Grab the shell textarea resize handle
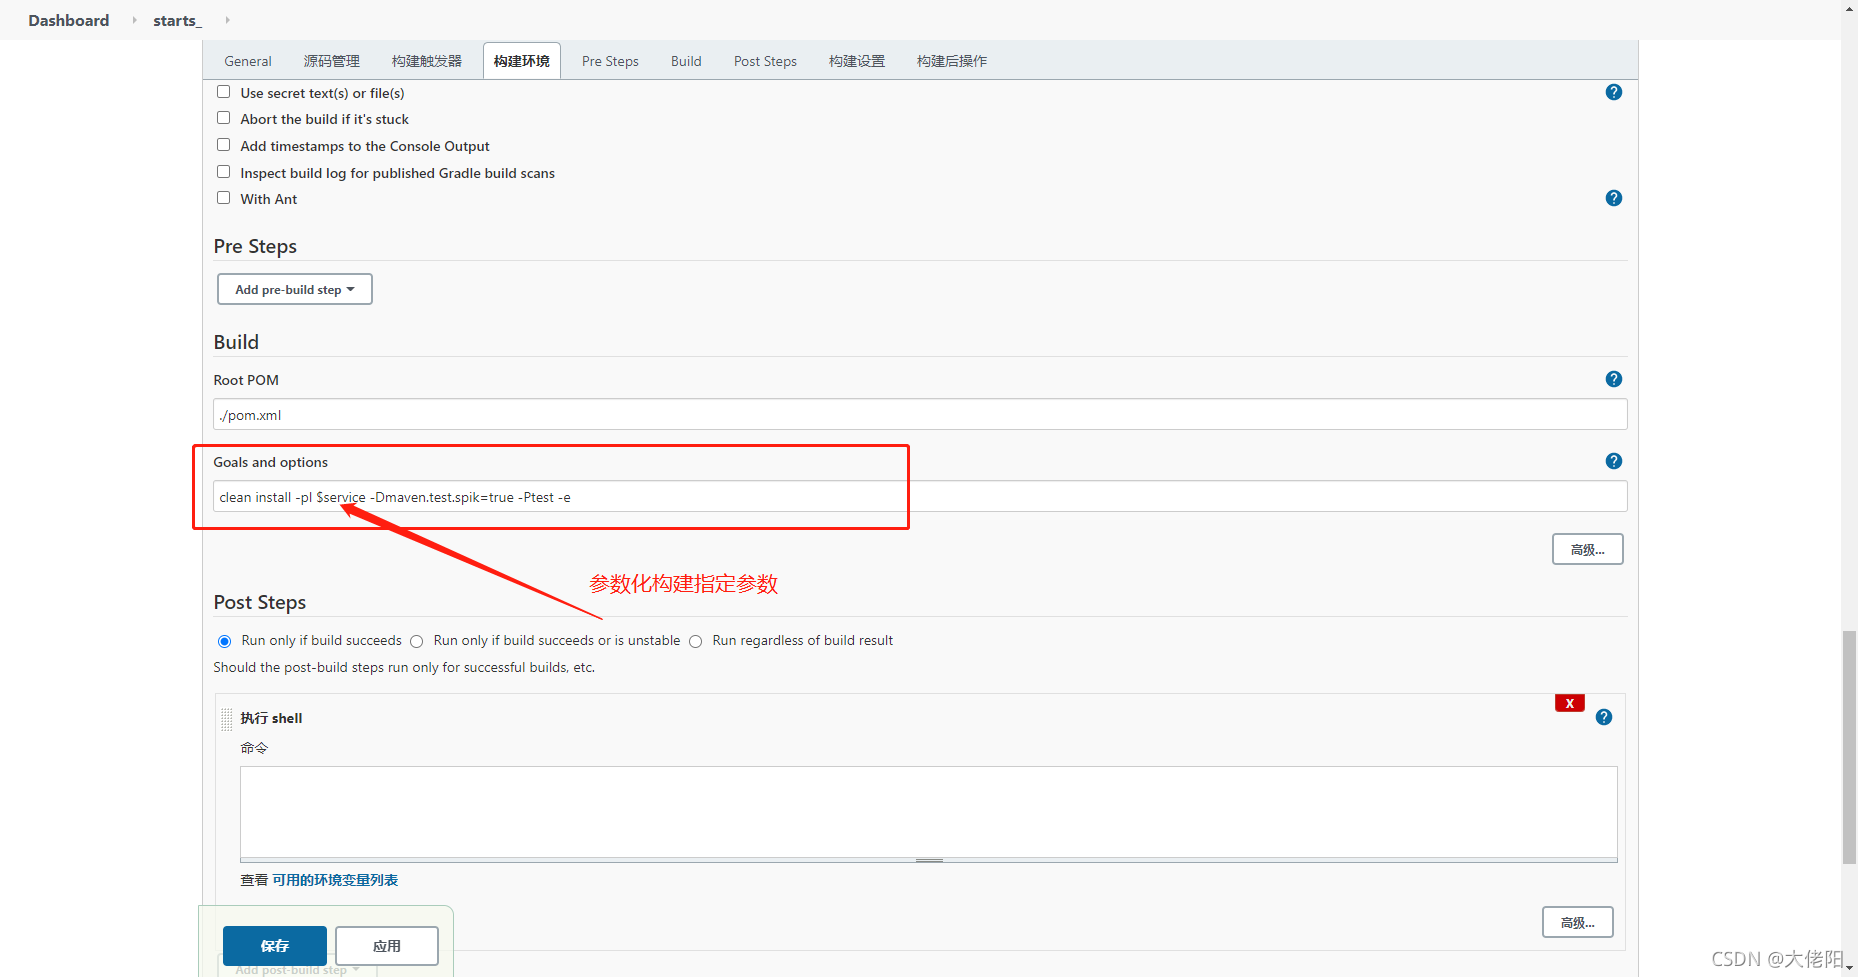This screenshot has height=977, width=1858. [929, 860]
